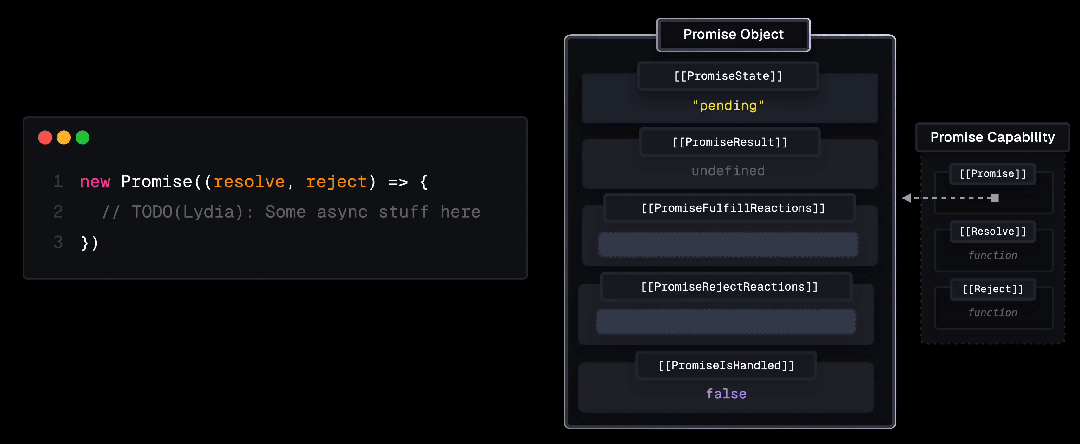
Task: Select the empty [[PromiseFulfillReactions]] slot
Action: pos(728,245)
